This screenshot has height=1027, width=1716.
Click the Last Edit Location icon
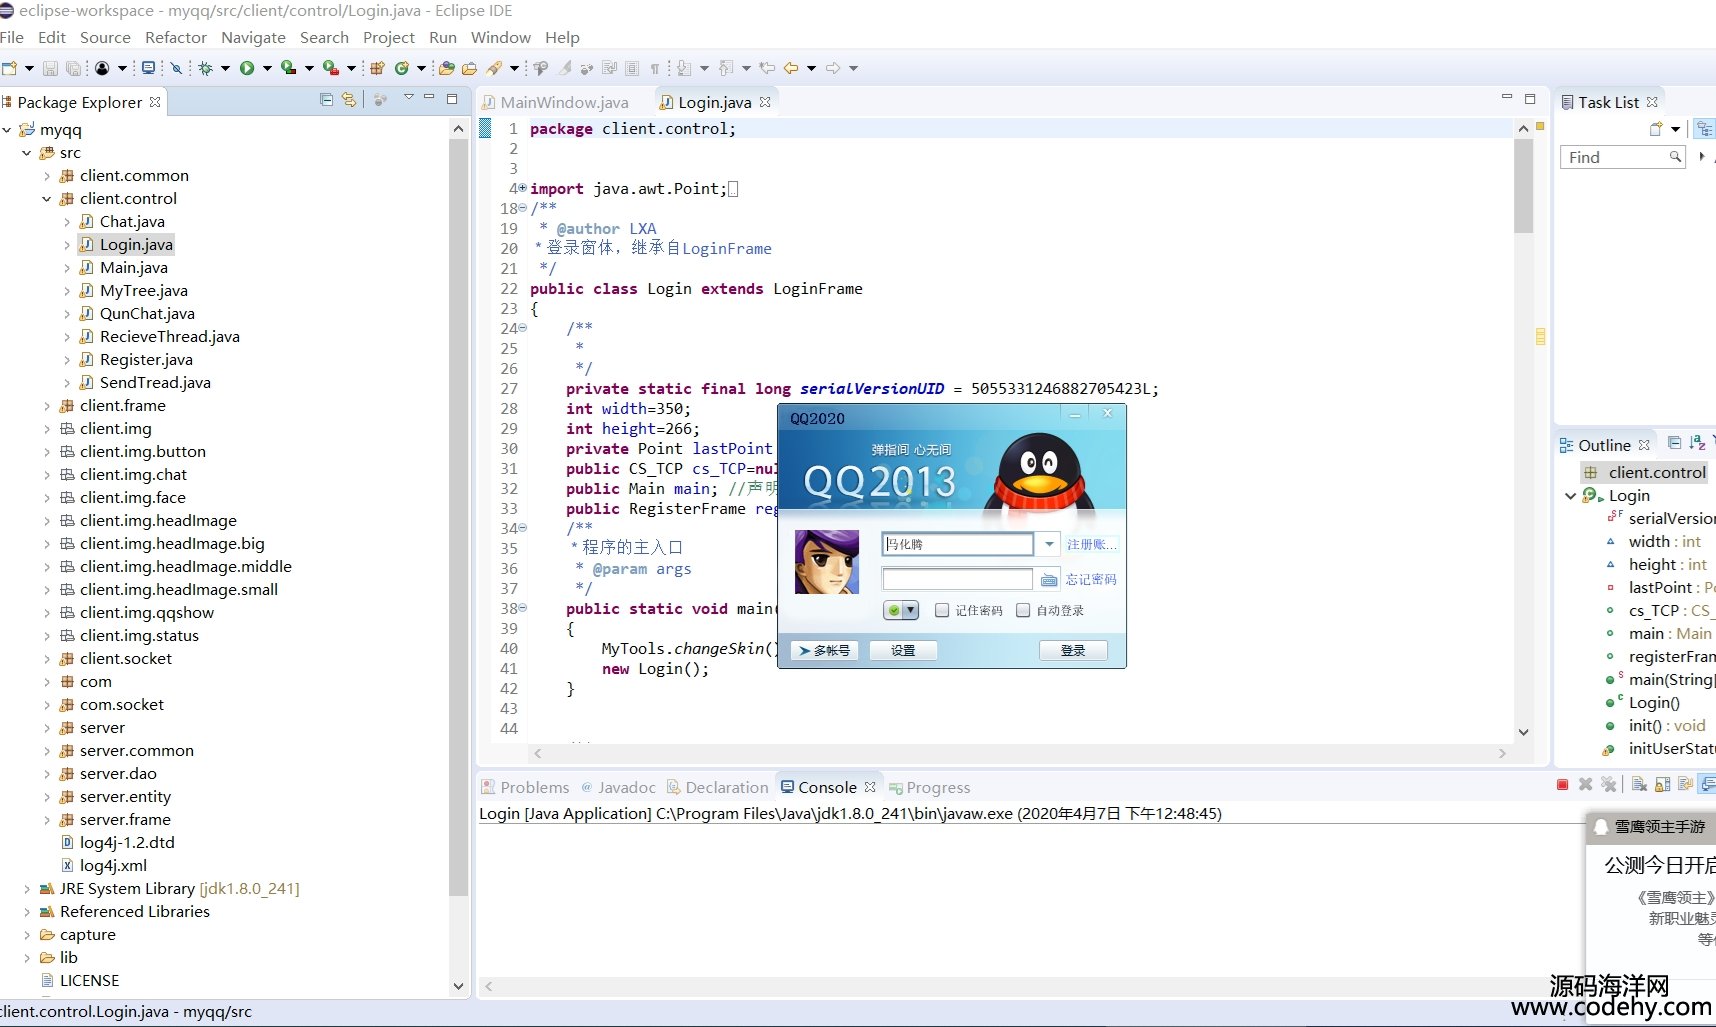(766, 68)
